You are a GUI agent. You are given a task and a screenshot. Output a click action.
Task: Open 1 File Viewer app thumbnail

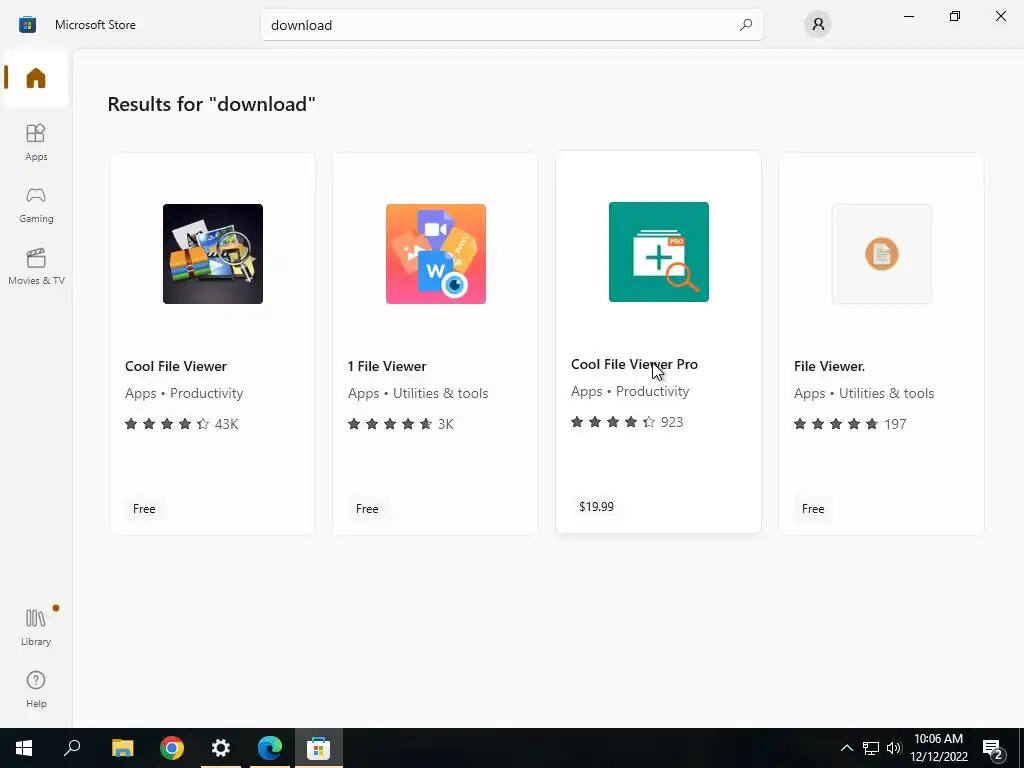click(436, 254)
